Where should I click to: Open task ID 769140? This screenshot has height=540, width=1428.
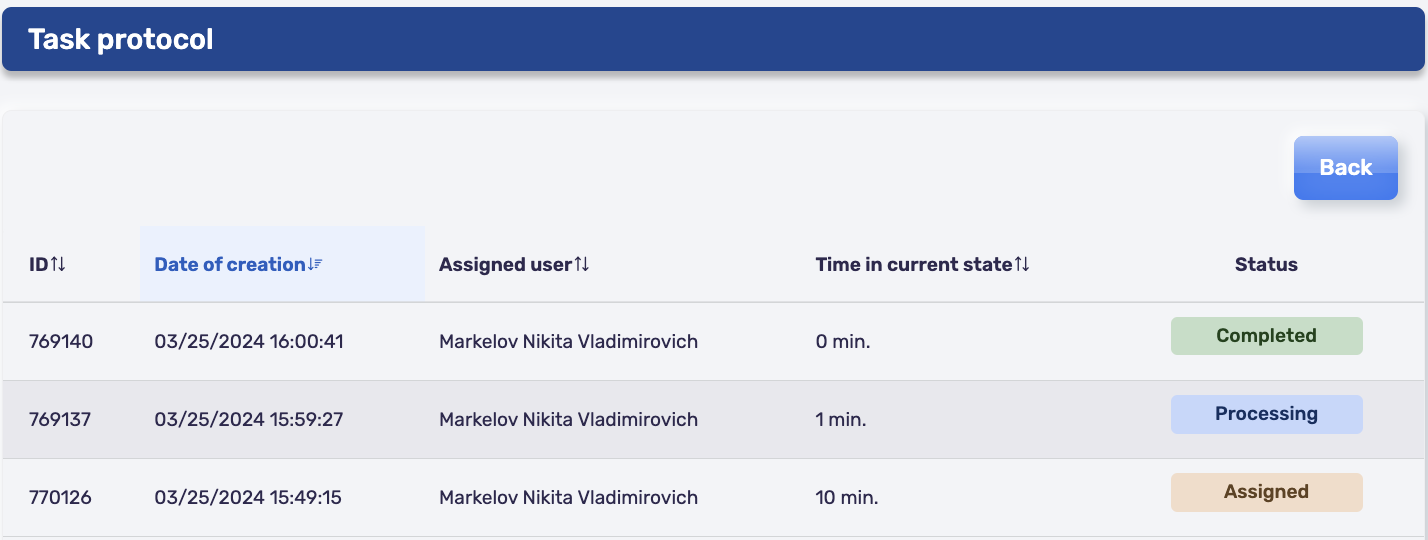(x=61, y=342)
